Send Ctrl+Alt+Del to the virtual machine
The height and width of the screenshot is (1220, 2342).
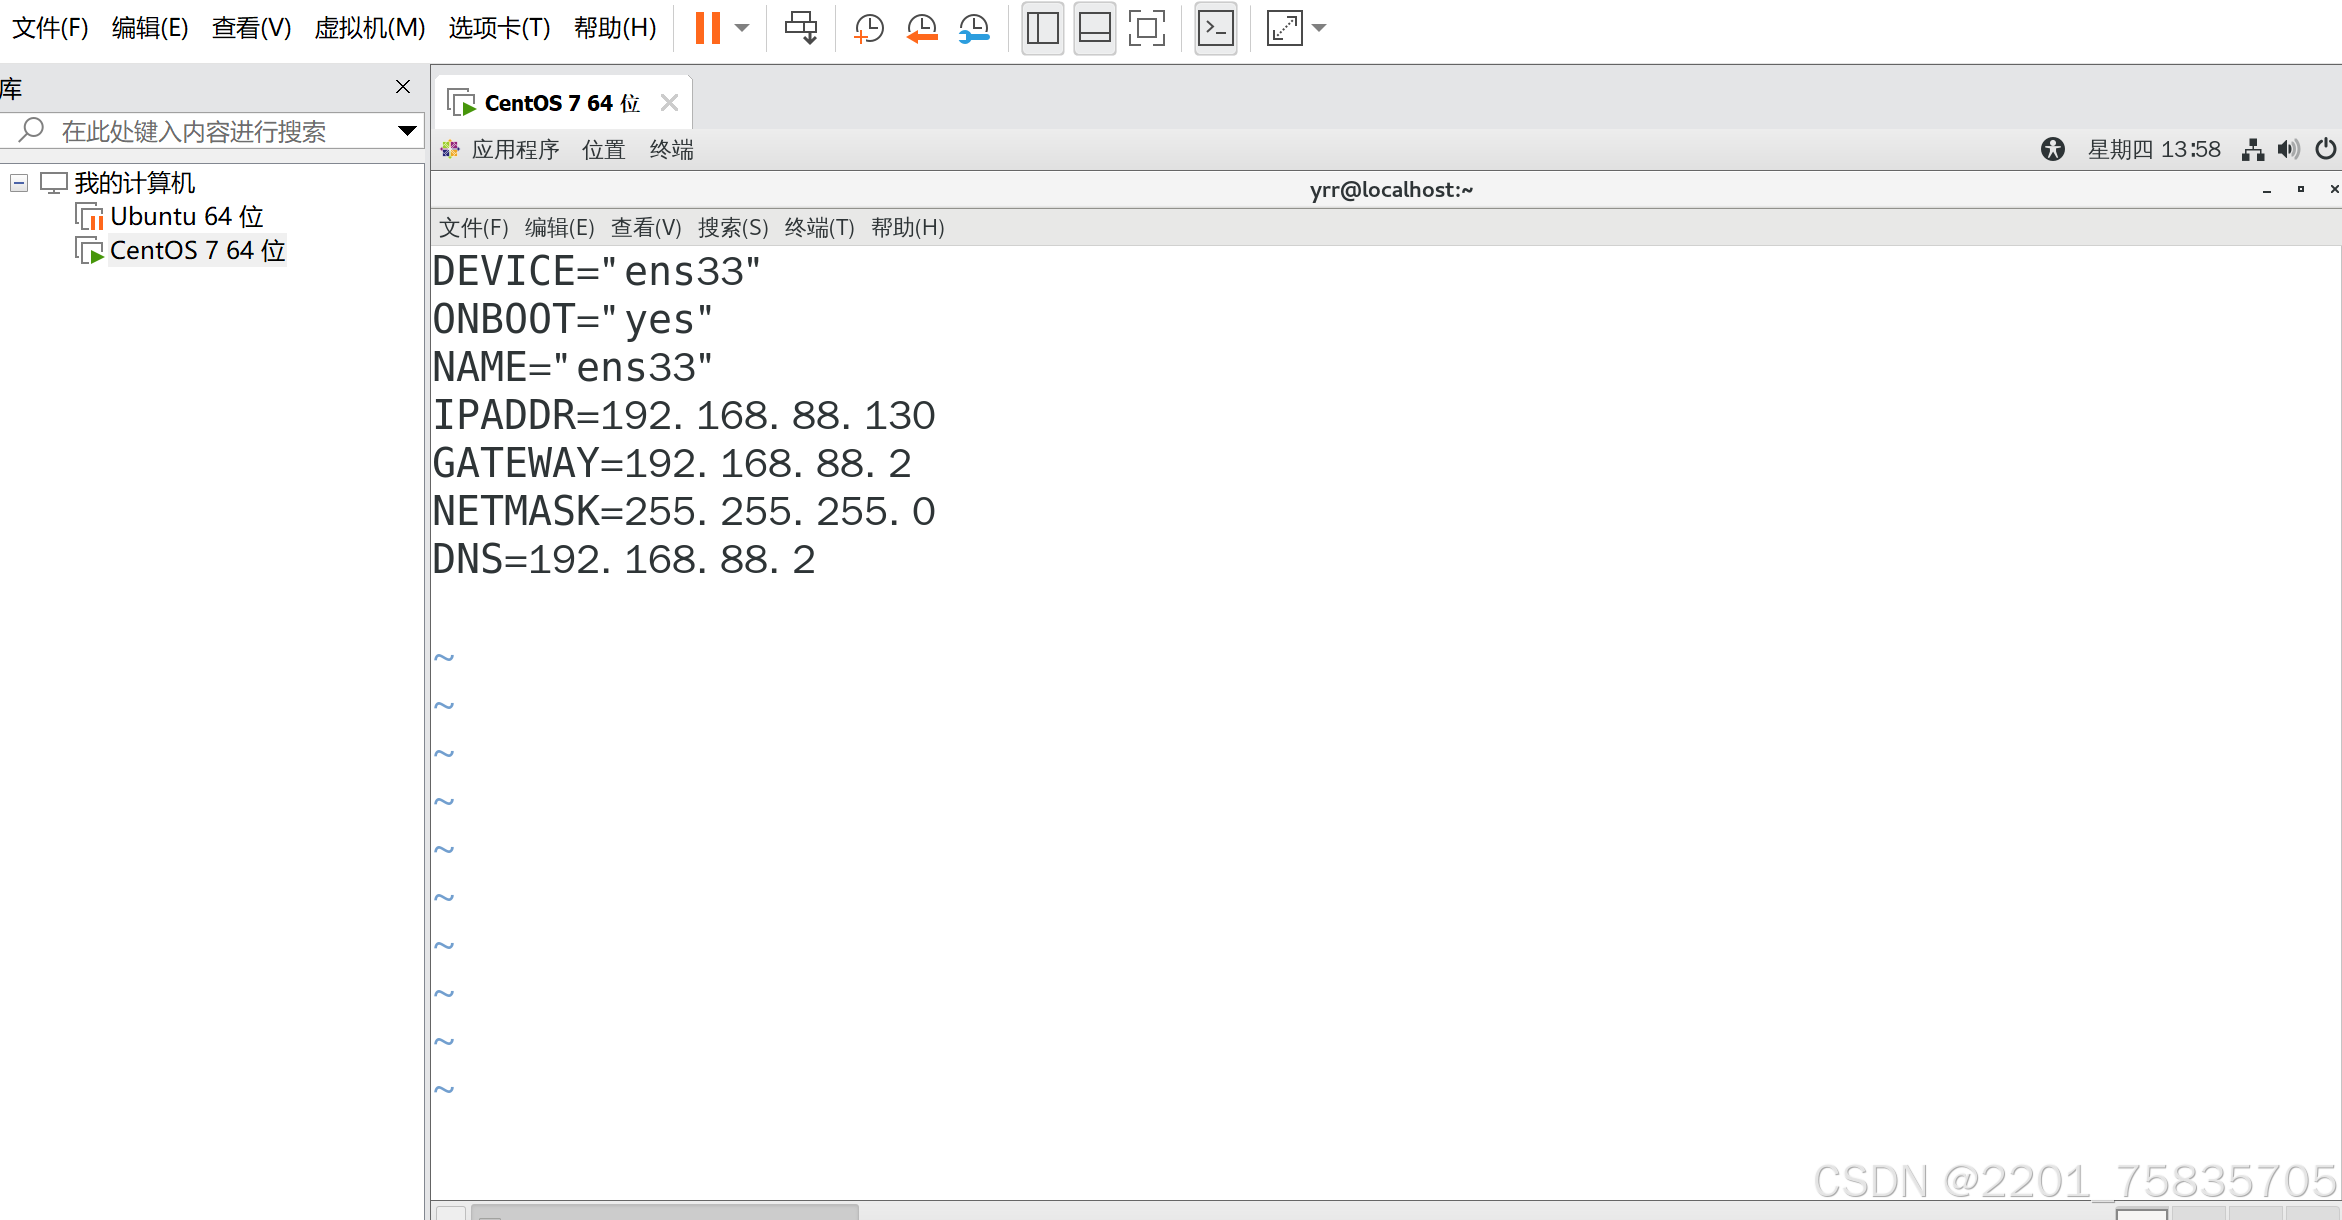pyautogui.click(x=800, y=28)
